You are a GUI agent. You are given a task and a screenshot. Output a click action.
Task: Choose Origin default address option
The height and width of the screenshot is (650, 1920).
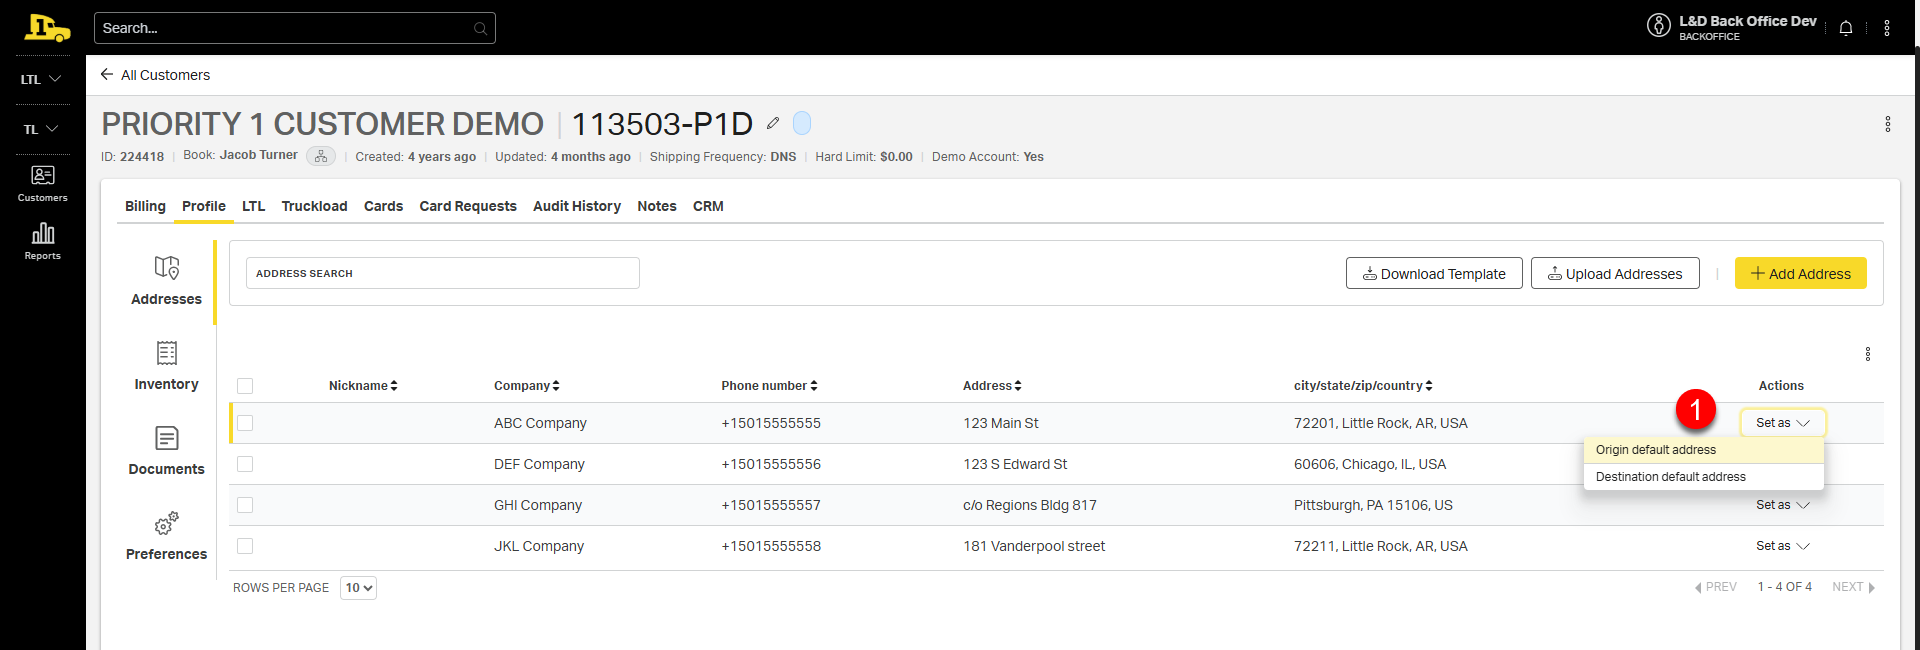1656,450
